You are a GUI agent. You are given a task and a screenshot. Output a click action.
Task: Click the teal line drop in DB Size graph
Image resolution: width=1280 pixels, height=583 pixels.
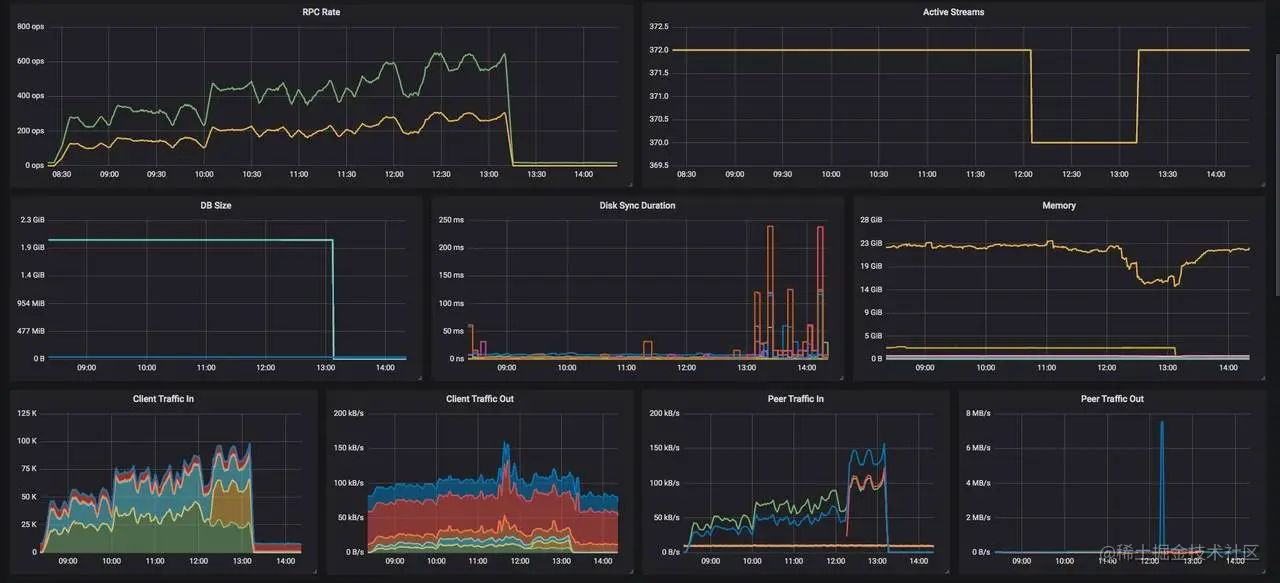coord(332,300)
